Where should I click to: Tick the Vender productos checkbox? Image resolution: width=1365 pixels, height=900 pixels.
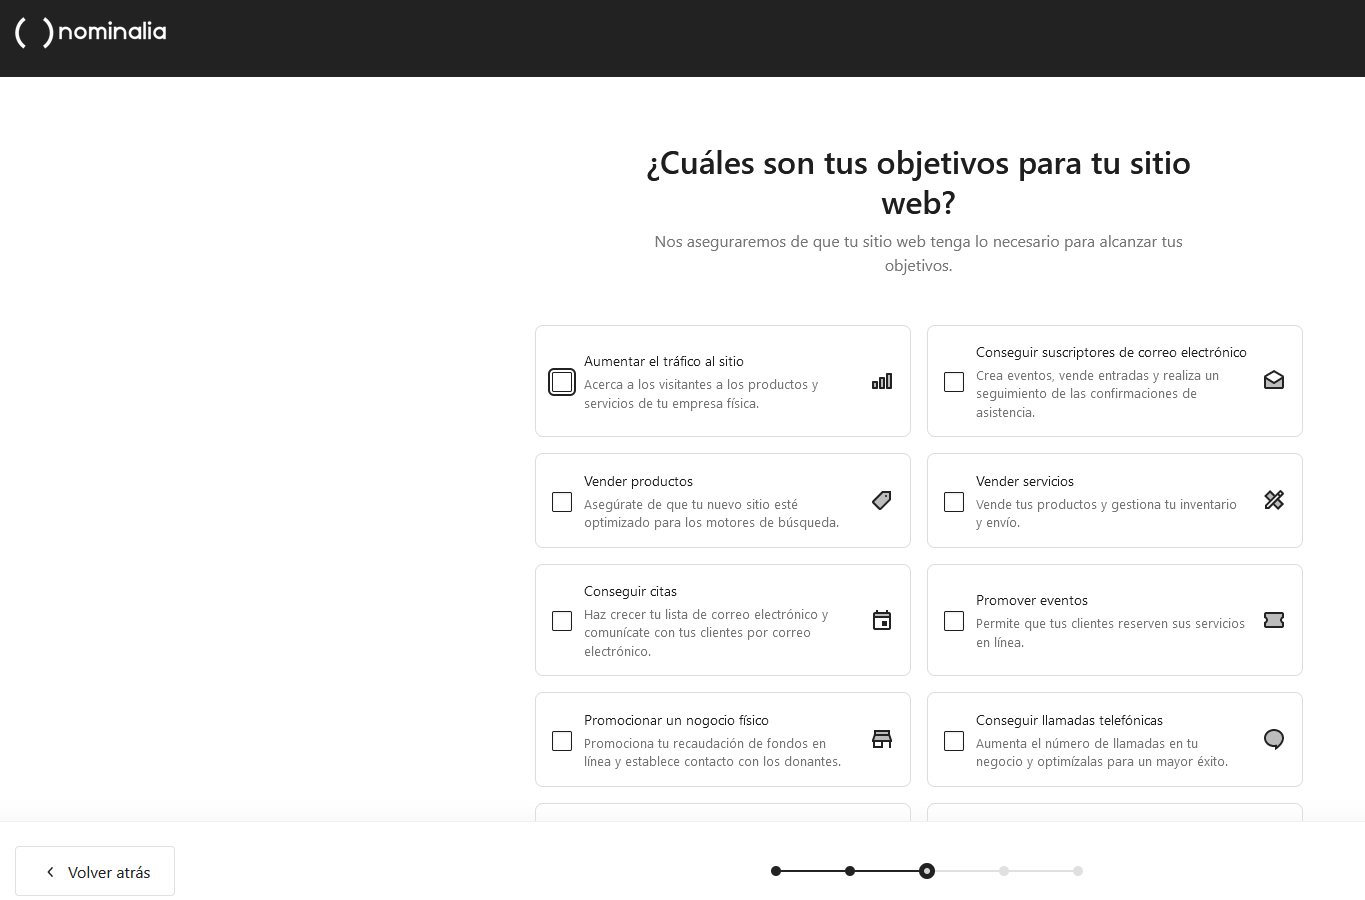point(562,502)
